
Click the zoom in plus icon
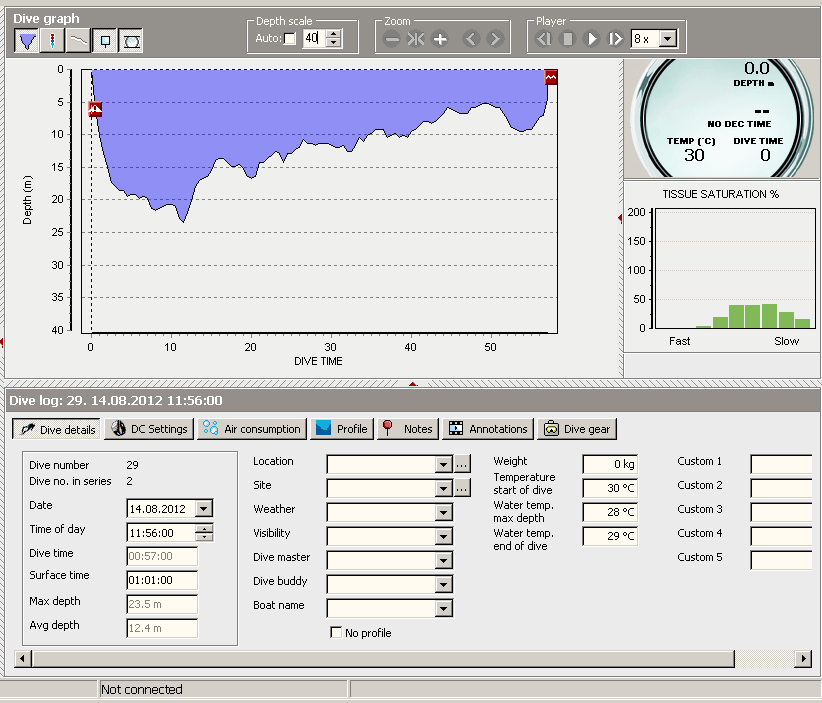pyautogui.click(x=440, y=39)
